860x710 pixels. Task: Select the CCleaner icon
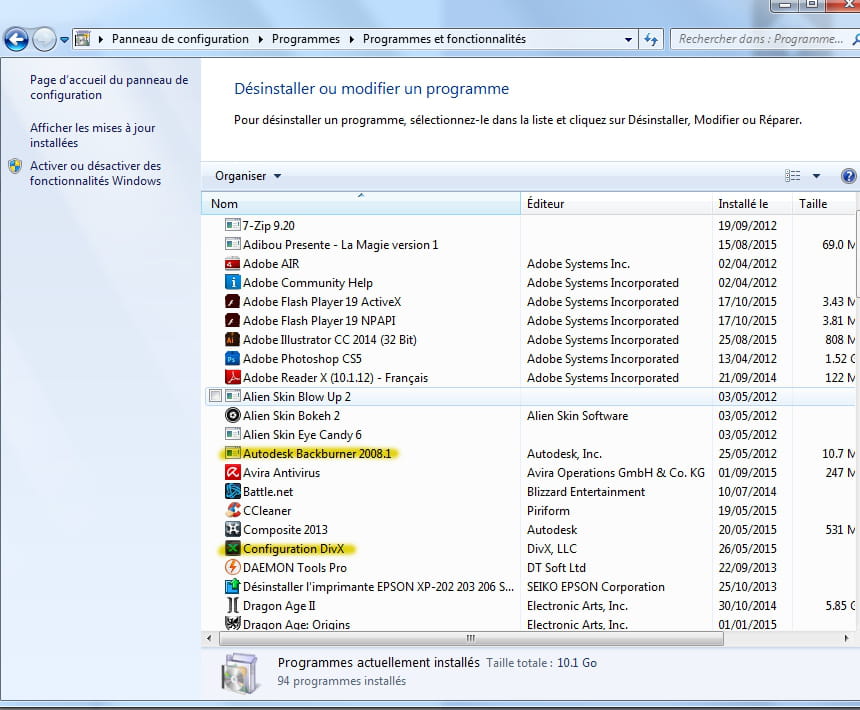[x=233, y=510]
